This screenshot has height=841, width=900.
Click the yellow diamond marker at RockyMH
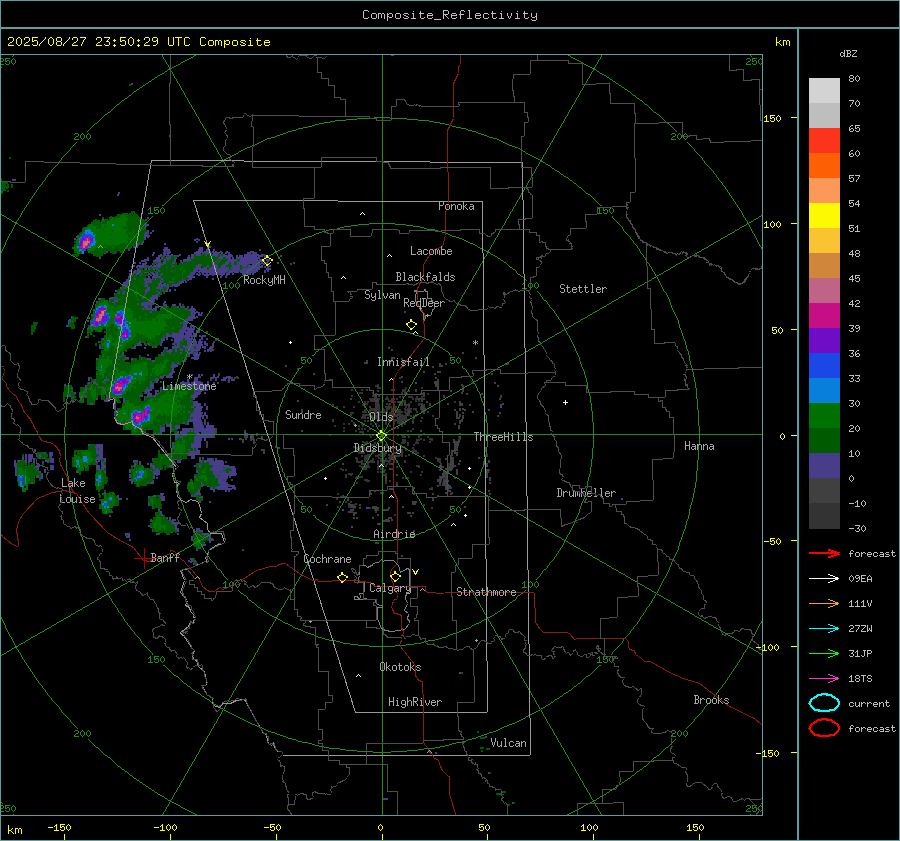pyautogui.click(x=267, y=261)
